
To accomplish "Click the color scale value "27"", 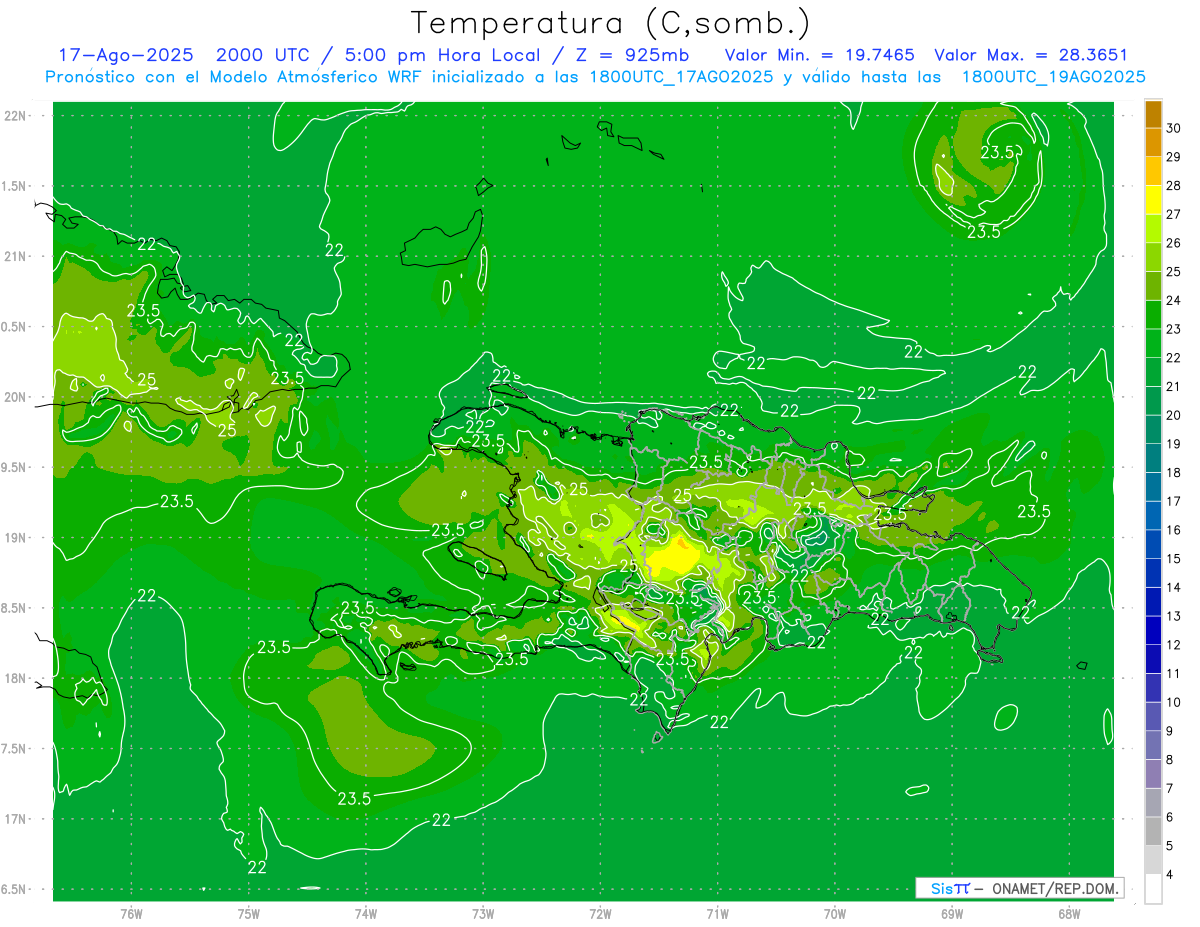I will 1175,214.
